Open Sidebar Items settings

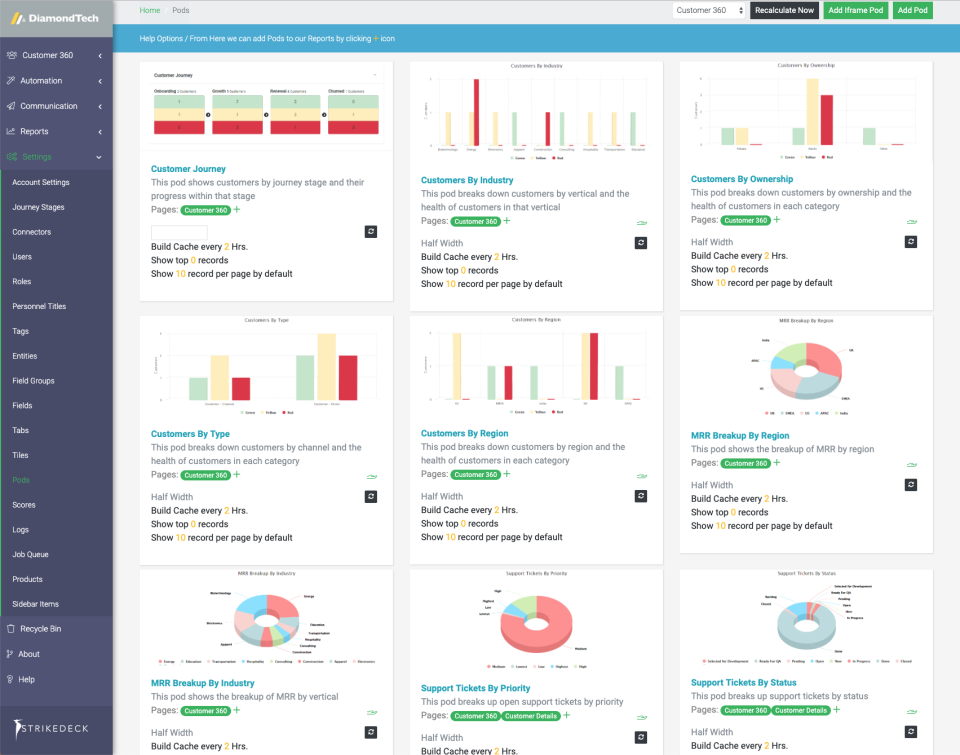tap(36, 604)
